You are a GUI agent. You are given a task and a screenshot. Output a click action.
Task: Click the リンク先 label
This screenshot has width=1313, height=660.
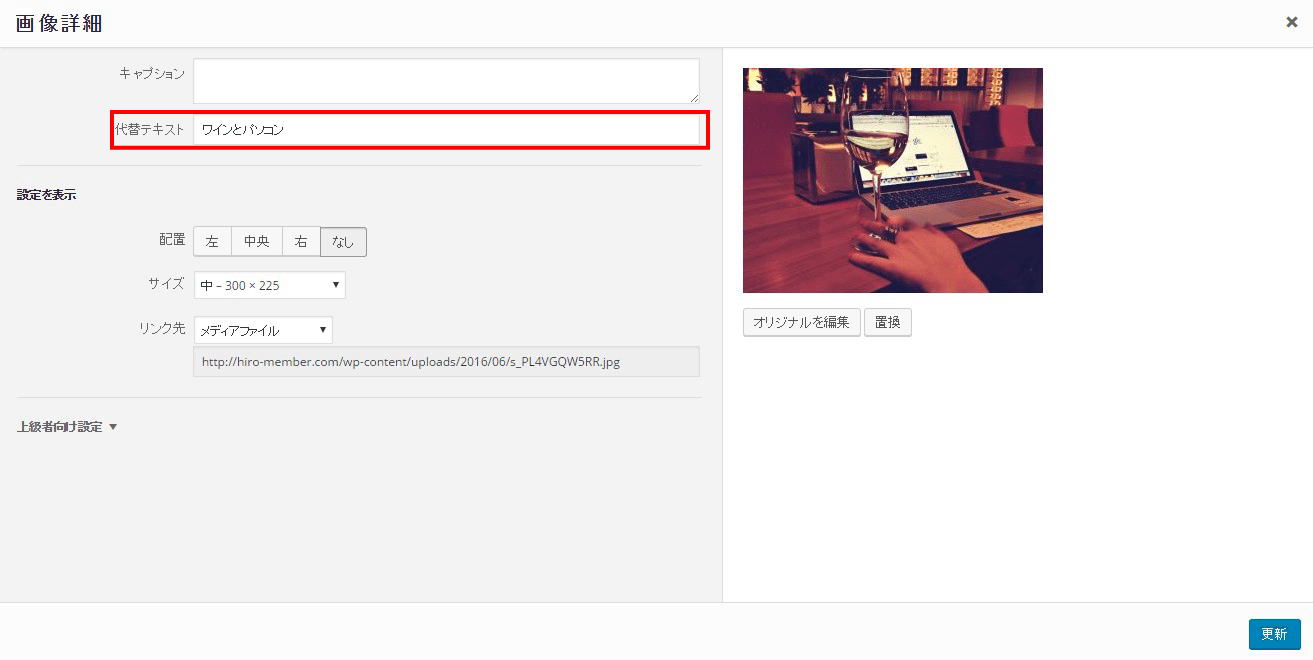(x=162, y=328)
